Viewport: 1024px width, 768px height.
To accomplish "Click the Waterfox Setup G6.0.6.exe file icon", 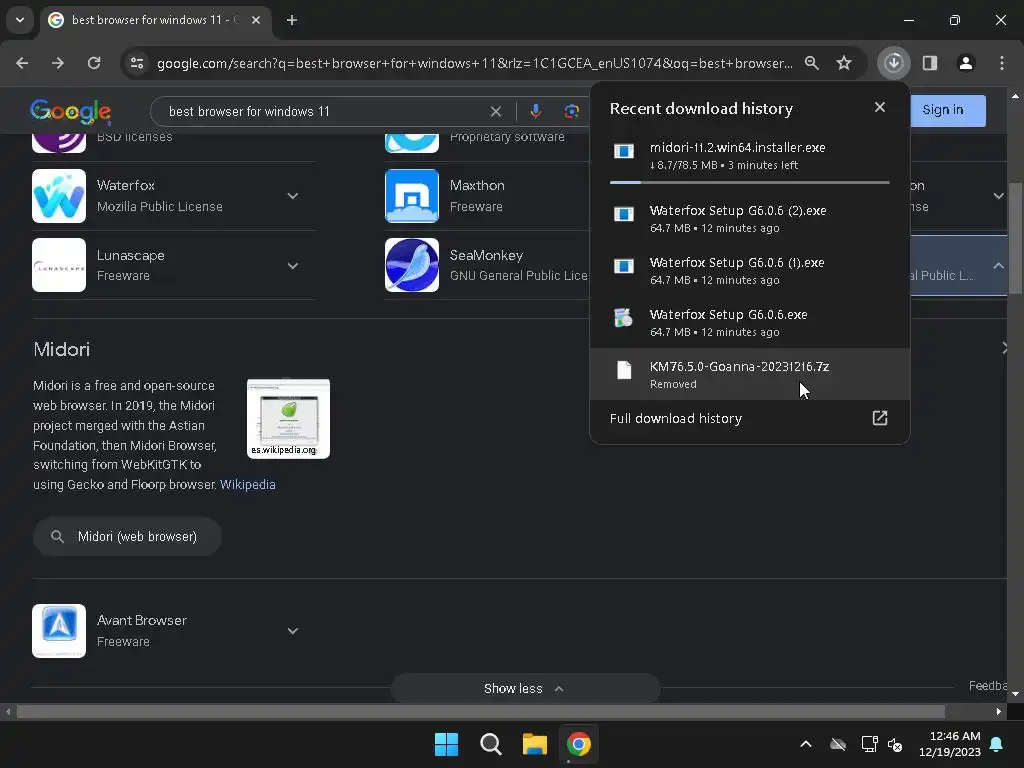I will click(x=624, y=318).
